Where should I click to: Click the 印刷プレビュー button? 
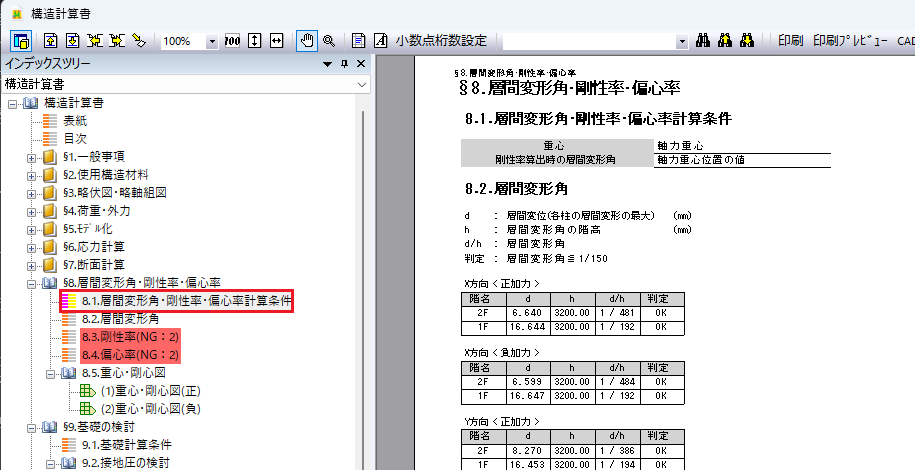849,41
